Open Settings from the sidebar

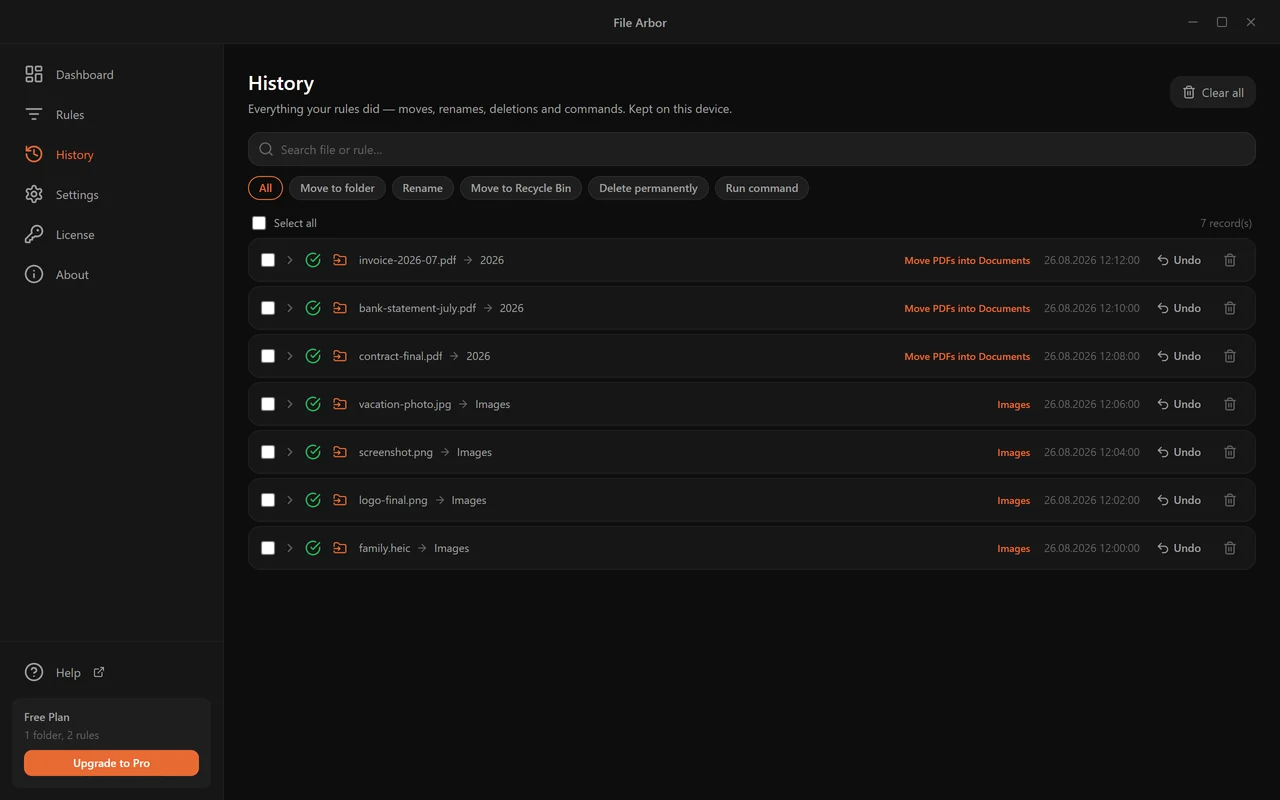(x=111, y=194)
